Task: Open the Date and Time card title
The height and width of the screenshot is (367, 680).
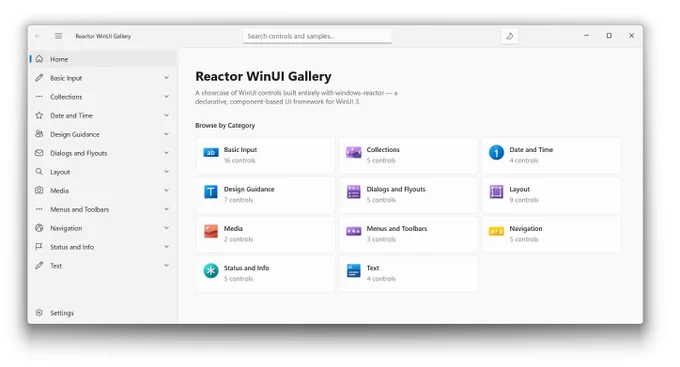Action: tap(531, 150)
